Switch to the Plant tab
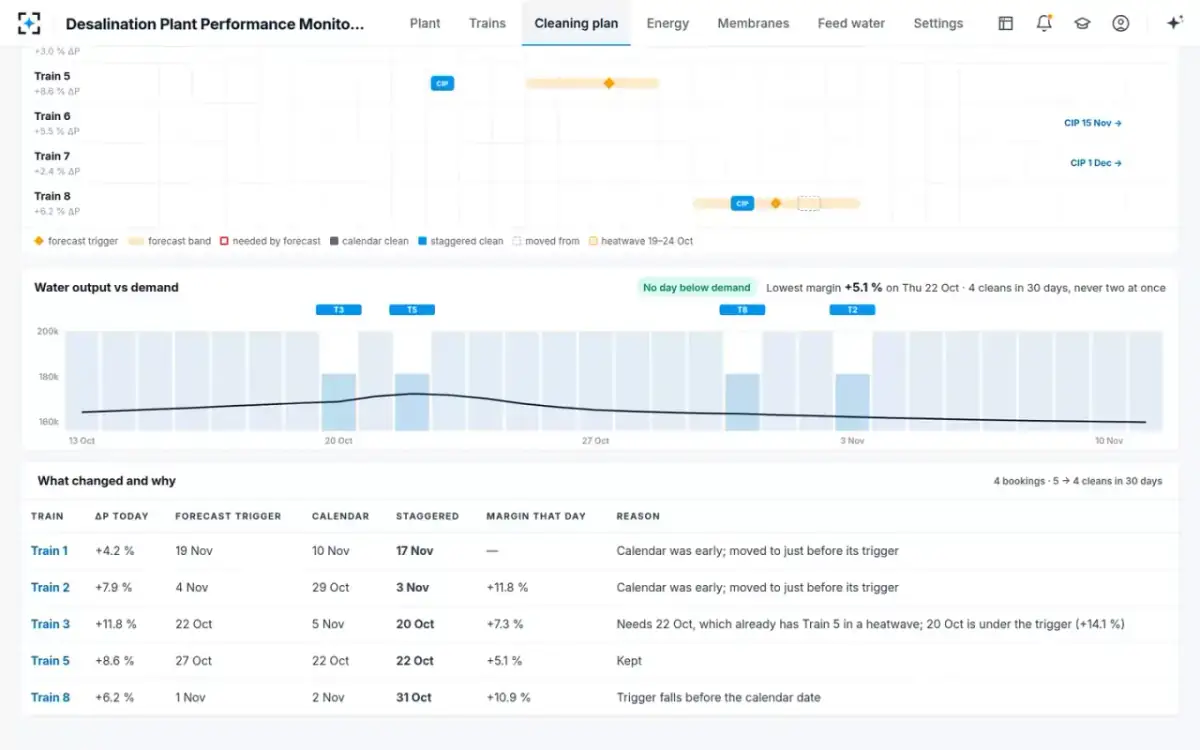The image size is (1200, 750). (425, 23)
